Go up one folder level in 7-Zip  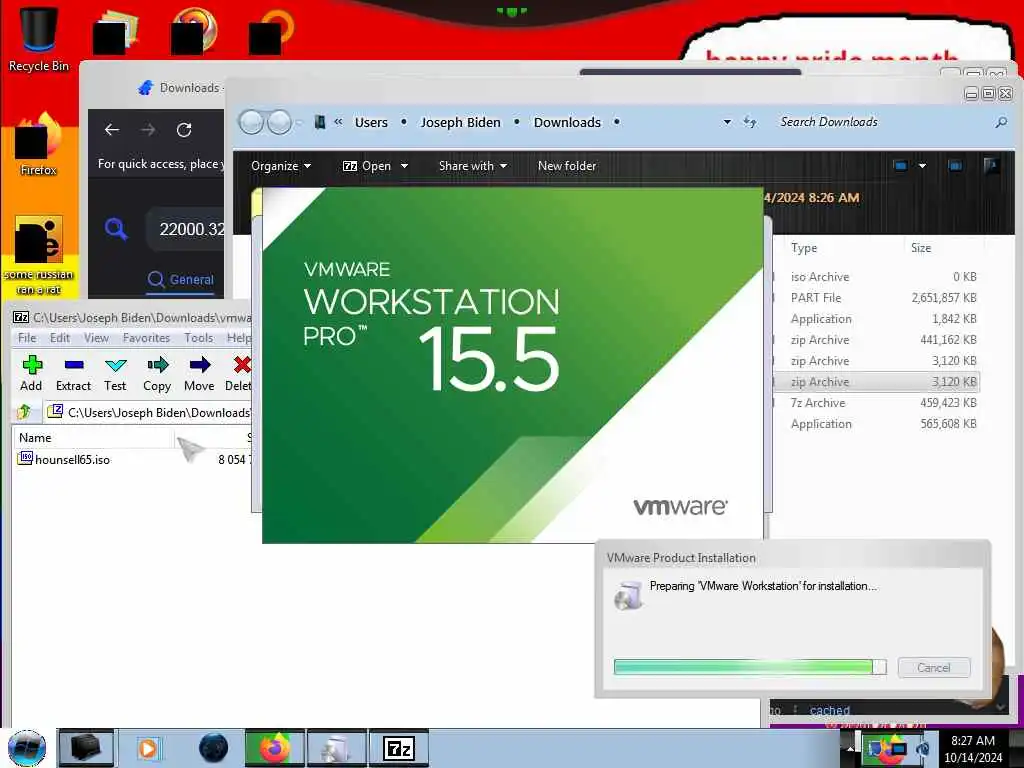click(x=25, y=412)
